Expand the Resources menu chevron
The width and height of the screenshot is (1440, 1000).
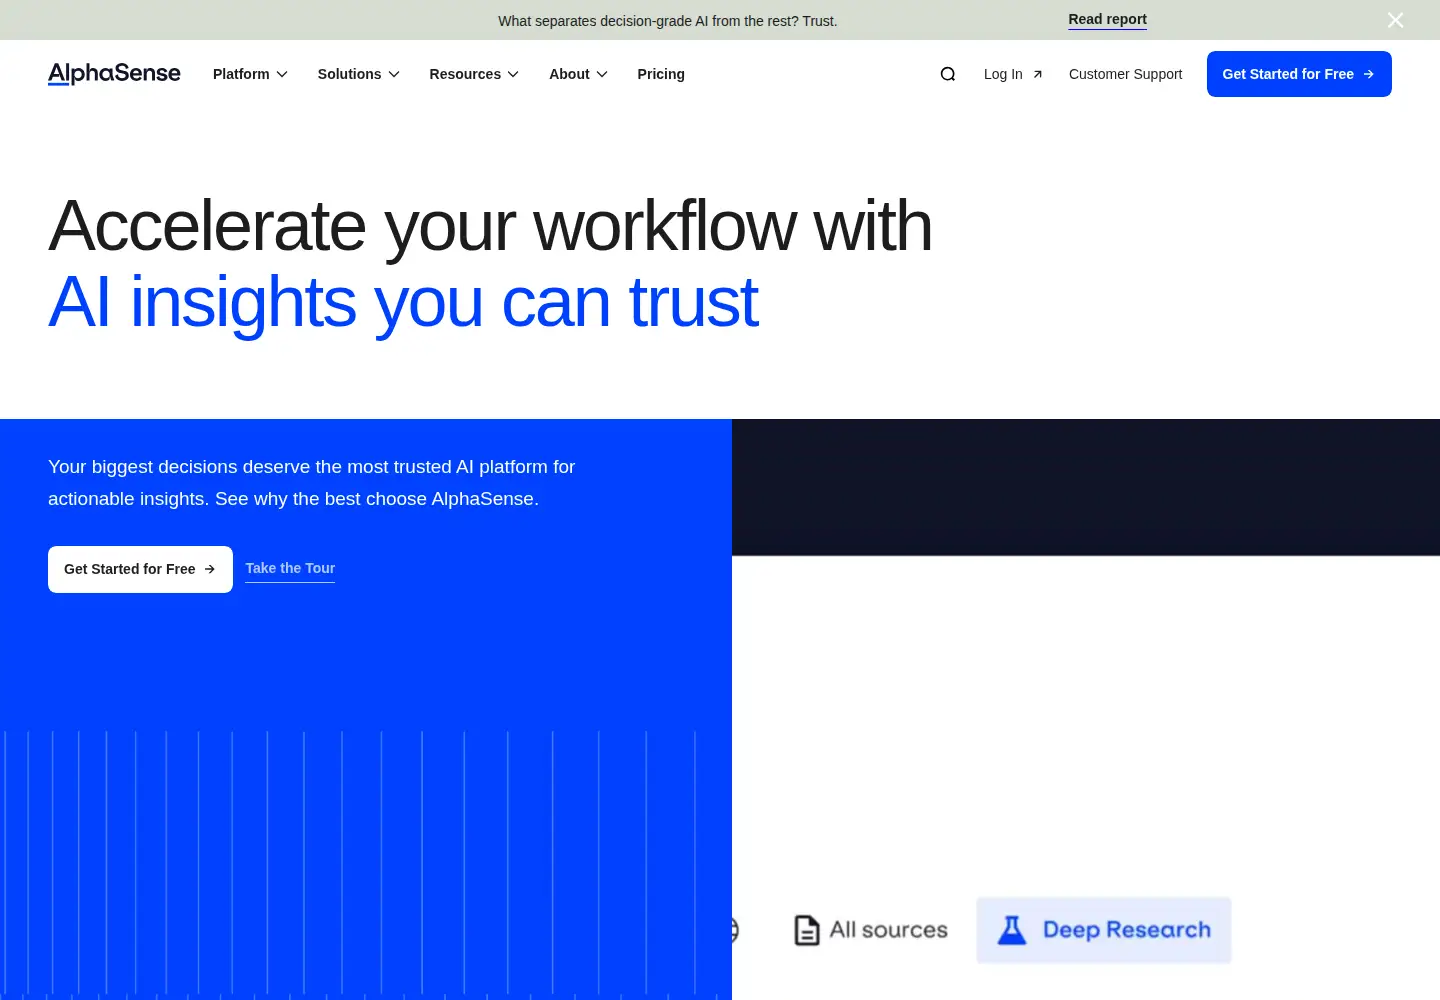point(513,74)
